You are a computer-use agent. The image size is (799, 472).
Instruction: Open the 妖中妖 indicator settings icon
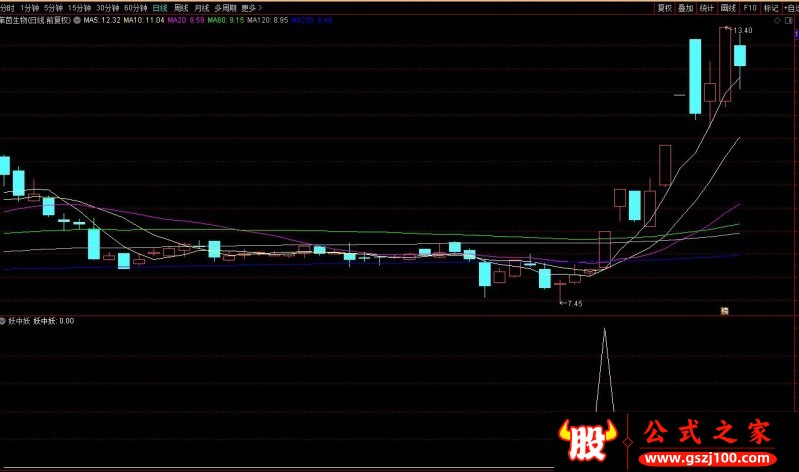click(x=3, y=321)
